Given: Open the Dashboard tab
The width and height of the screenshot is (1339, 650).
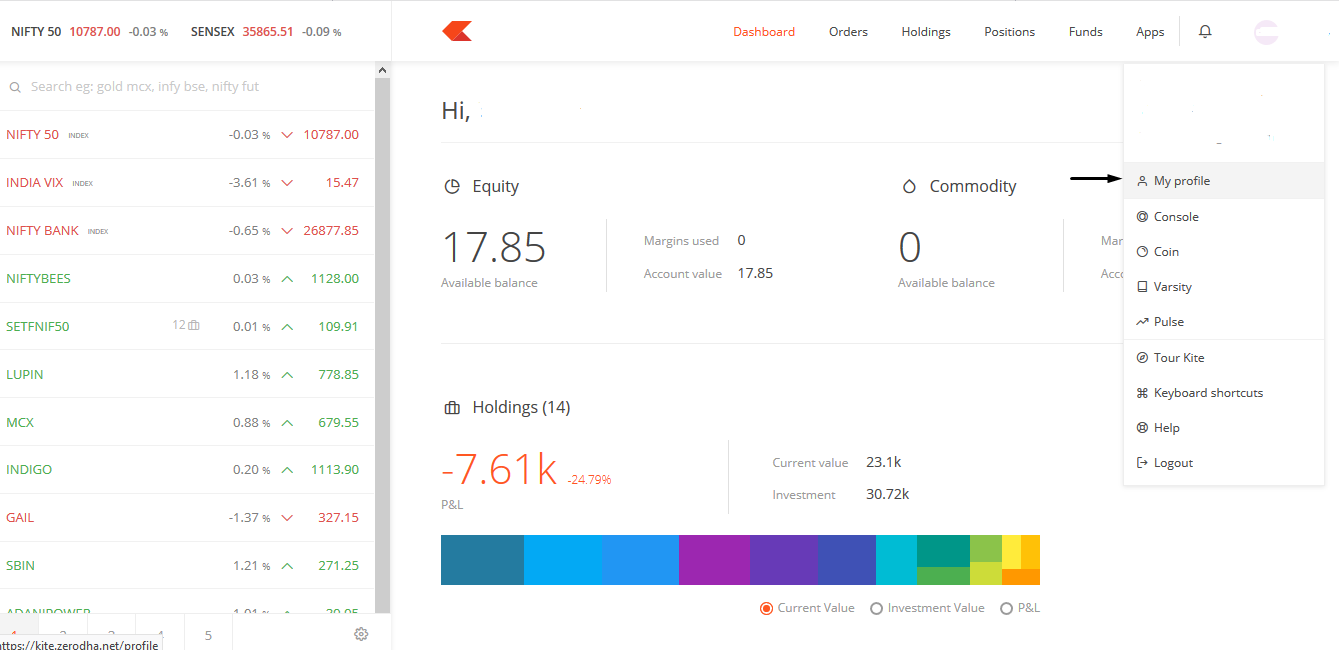Looking at the screenshot, I should tap(764, 32).
